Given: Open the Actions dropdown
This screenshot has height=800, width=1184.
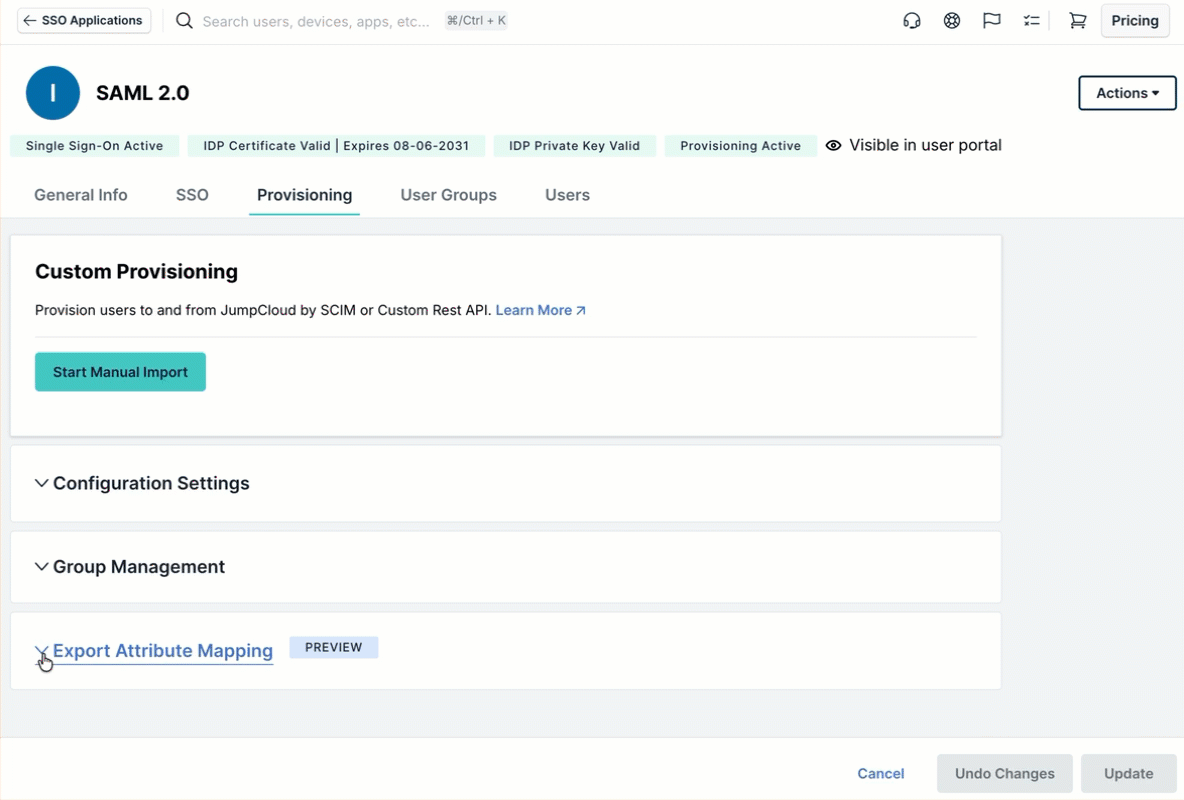Looking at the screenshot, I should point(1127,93).
